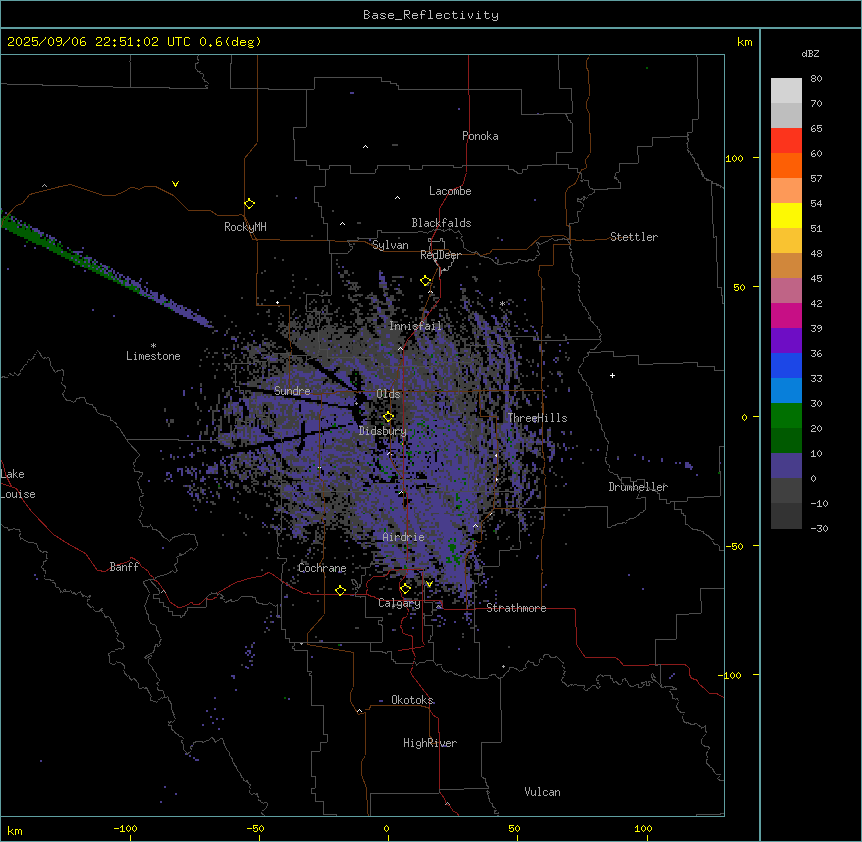Click the Drumheller label
This screenshot has height=842, width=862.
638,487
